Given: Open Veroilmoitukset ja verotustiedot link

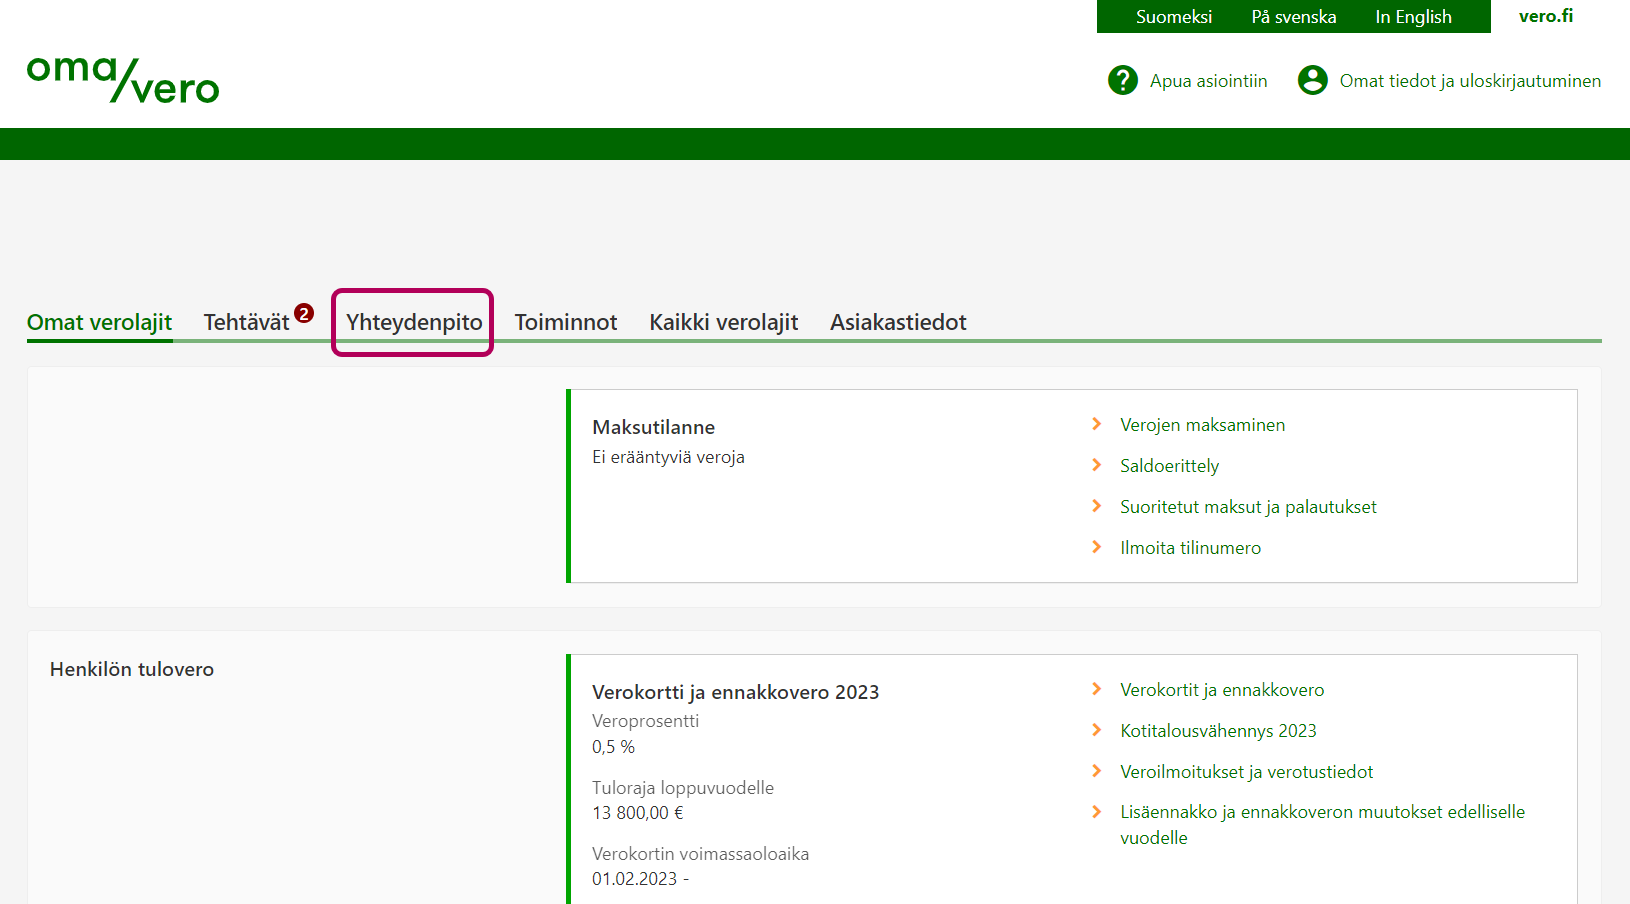Looking at the screenshot, I should pyautogui.click(x=1246, y=772).
